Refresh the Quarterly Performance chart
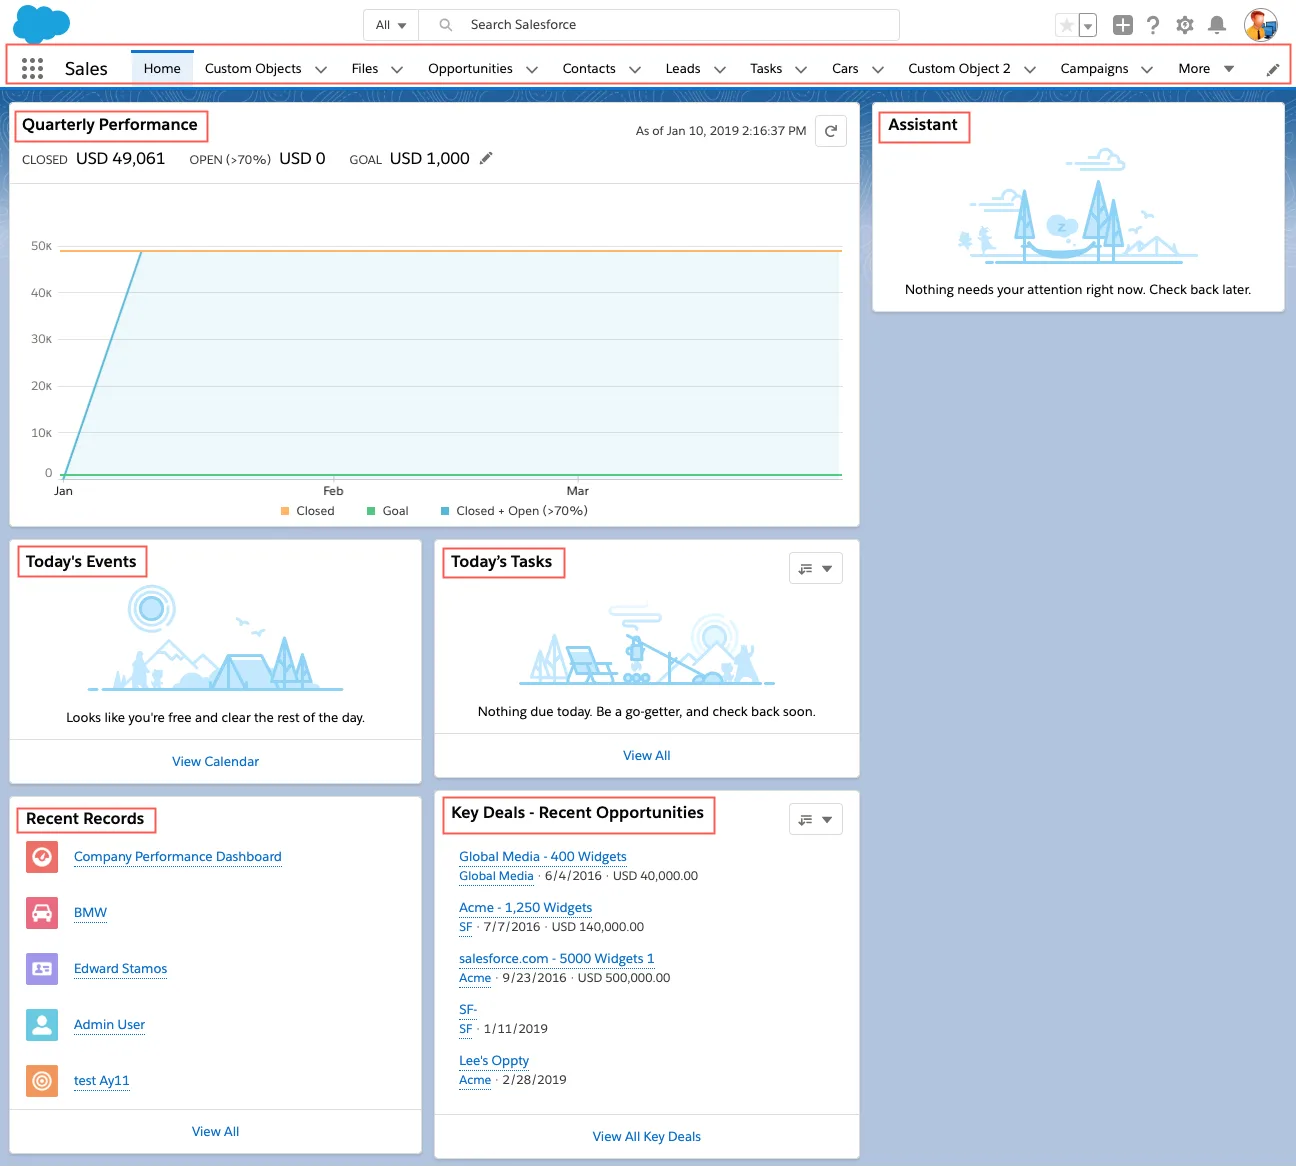1296x1168 pixels. click(831, 131)
